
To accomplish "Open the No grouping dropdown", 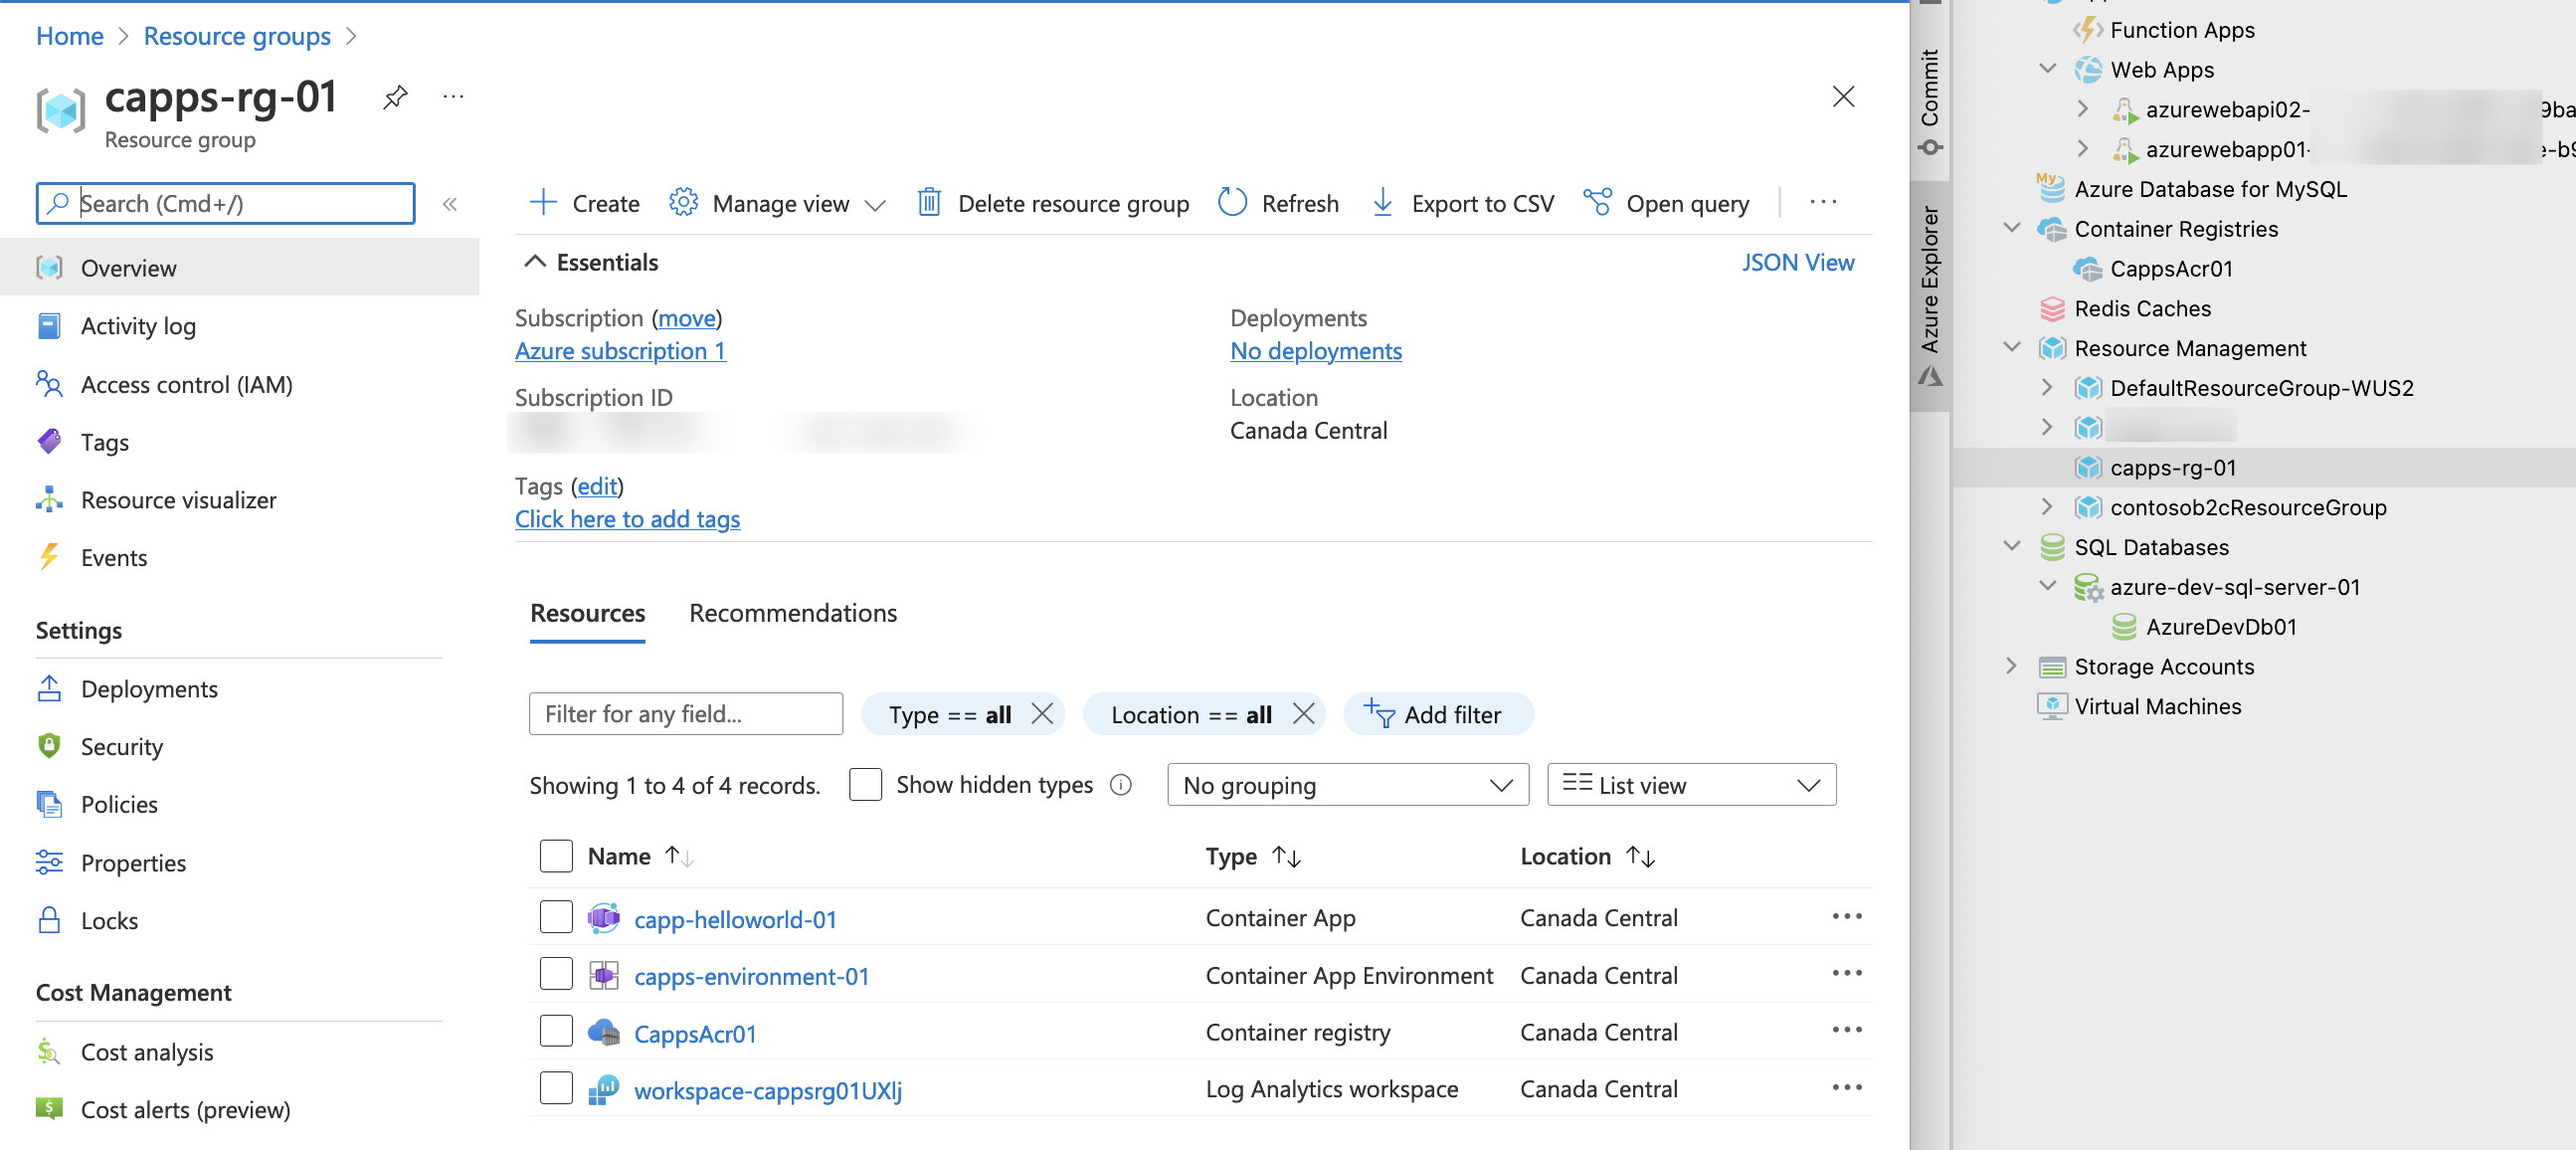I will [1348, 785].
